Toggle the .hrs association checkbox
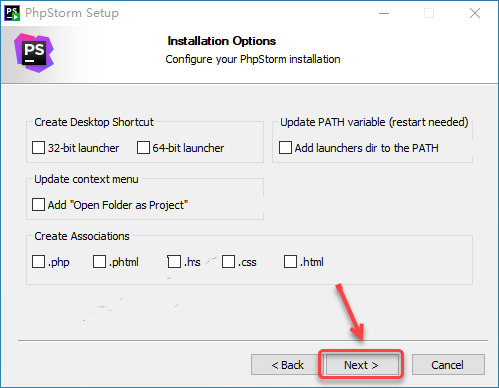 174,262
